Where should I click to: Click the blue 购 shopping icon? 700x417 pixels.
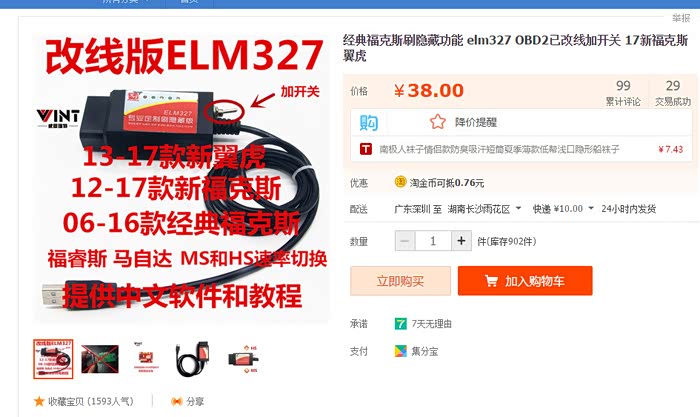click(x=369, y=122)
